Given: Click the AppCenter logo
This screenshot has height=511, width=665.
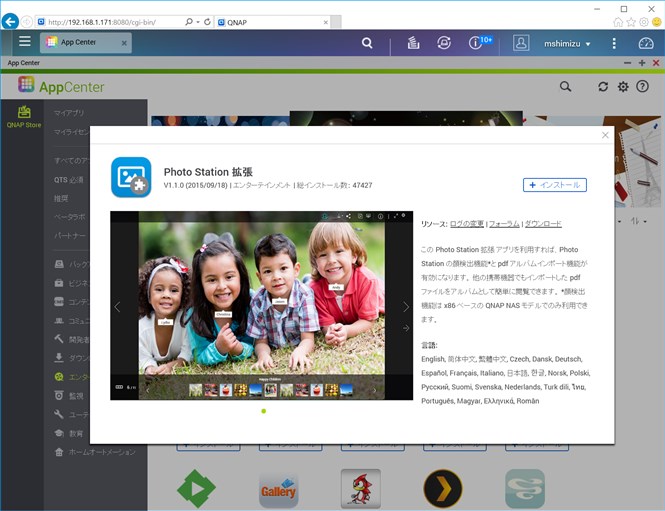Looking at the screenshot, I should (x=61, y=86).
